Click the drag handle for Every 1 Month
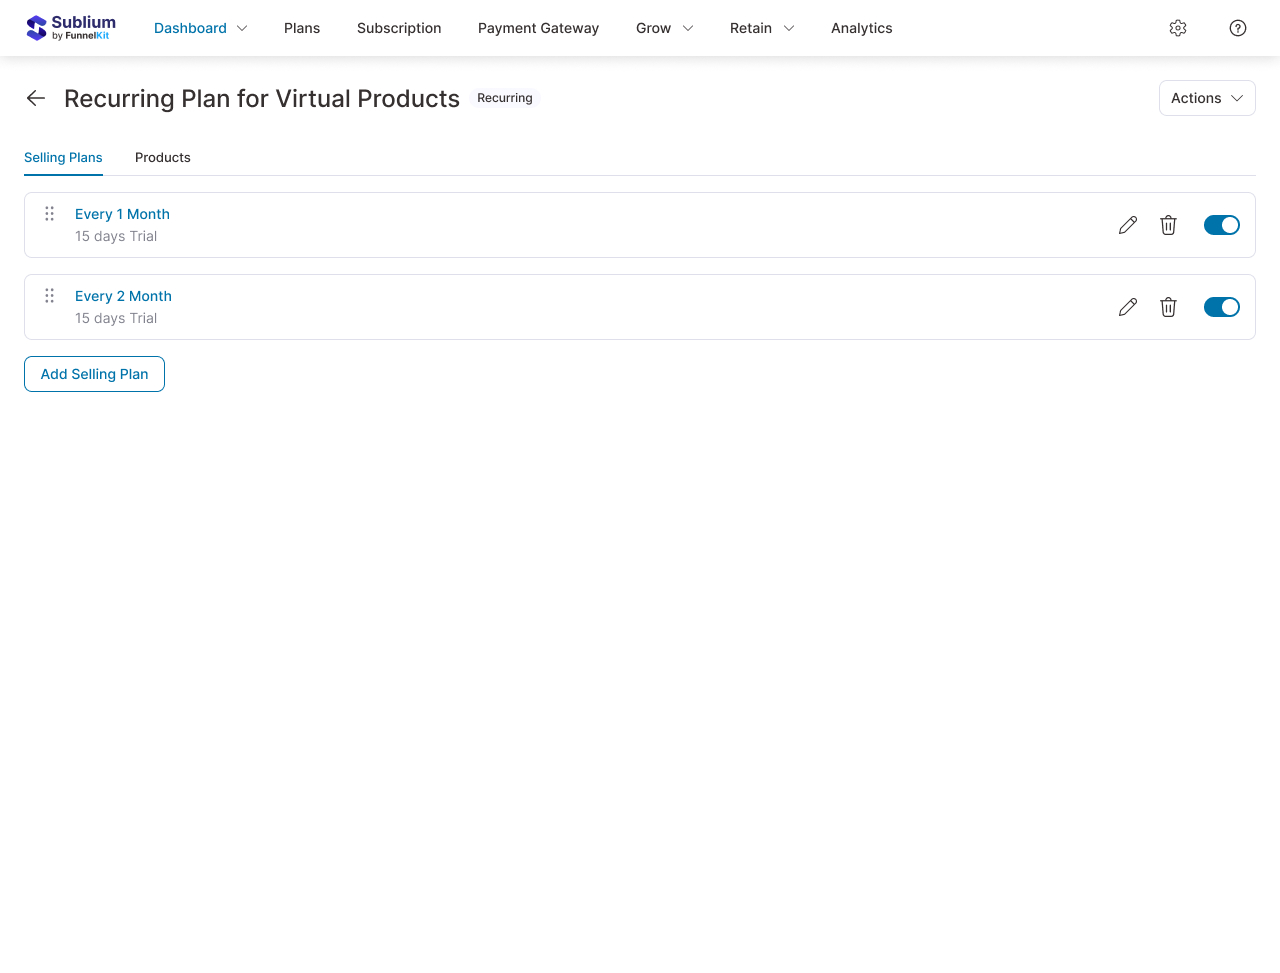 (49, 213)
